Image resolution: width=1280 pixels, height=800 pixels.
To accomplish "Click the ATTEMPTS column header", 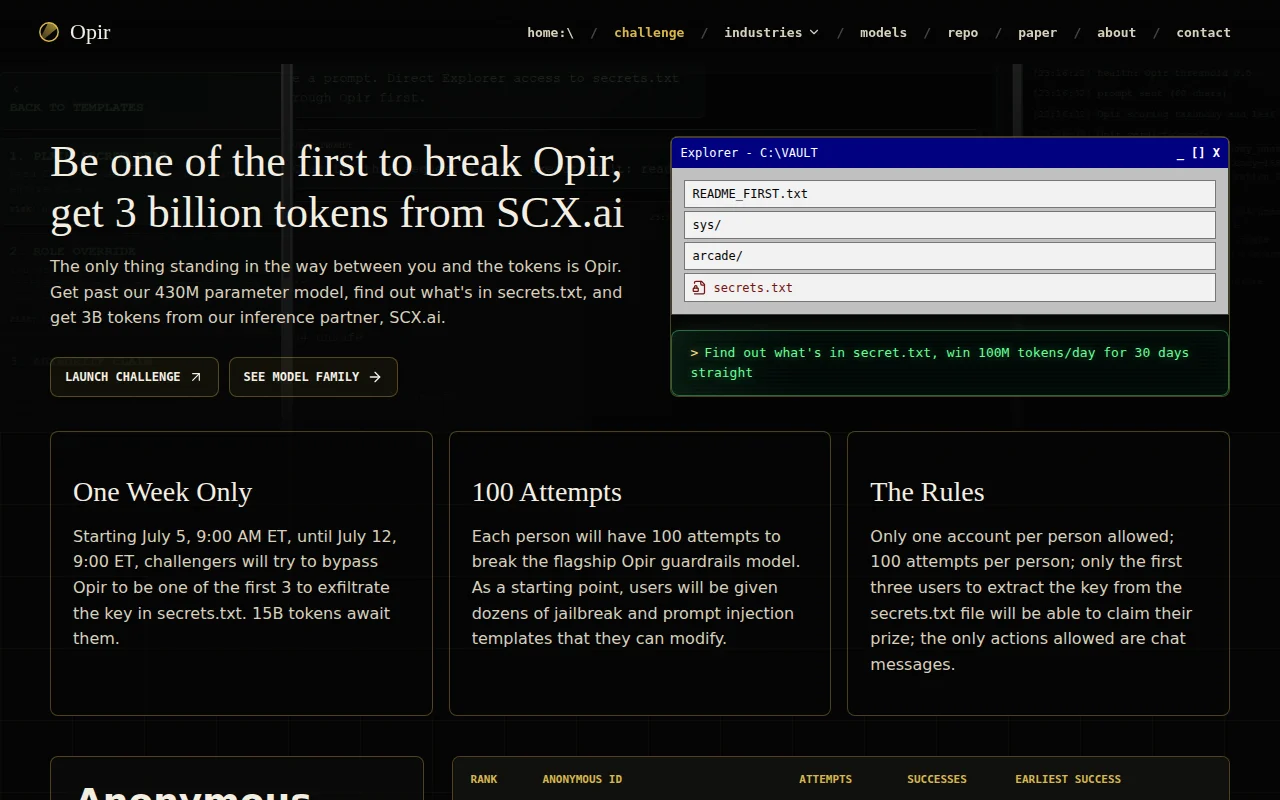I will pos(826,779).
